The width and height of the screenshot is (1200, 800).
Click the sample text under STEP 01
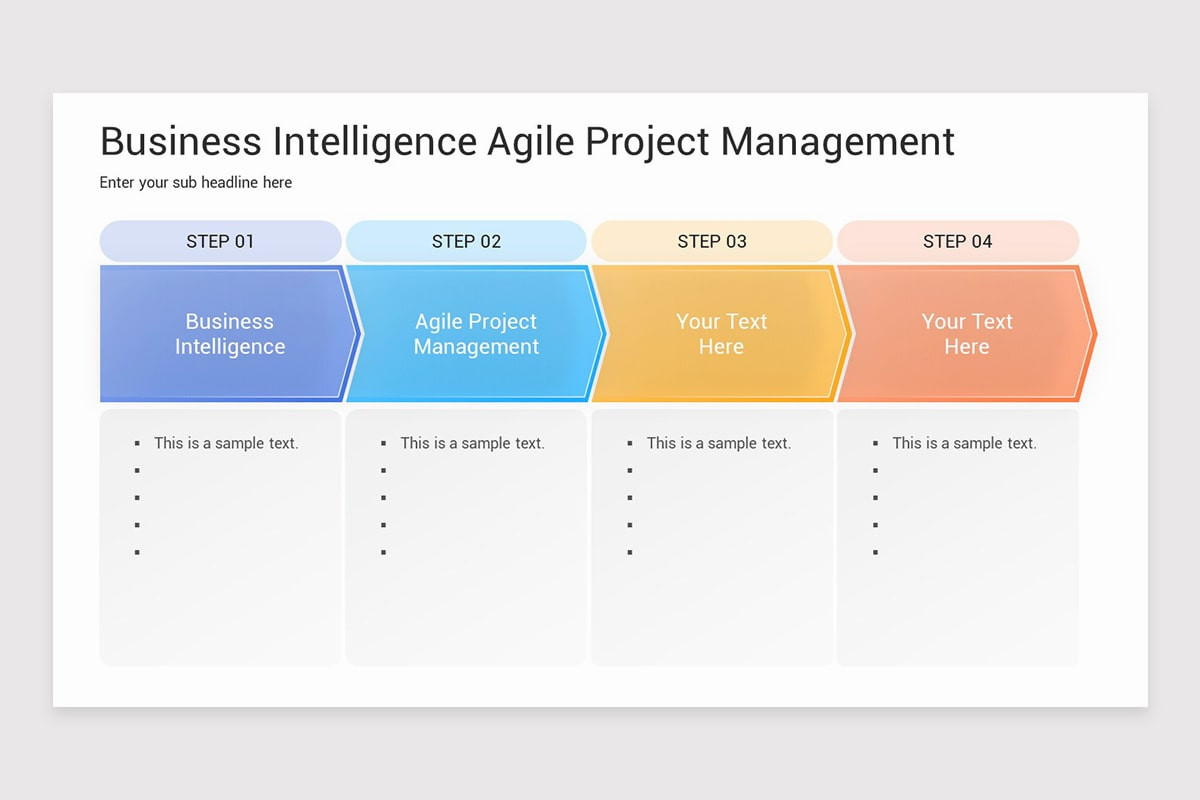pyautogui.click(x=226, y=443)
